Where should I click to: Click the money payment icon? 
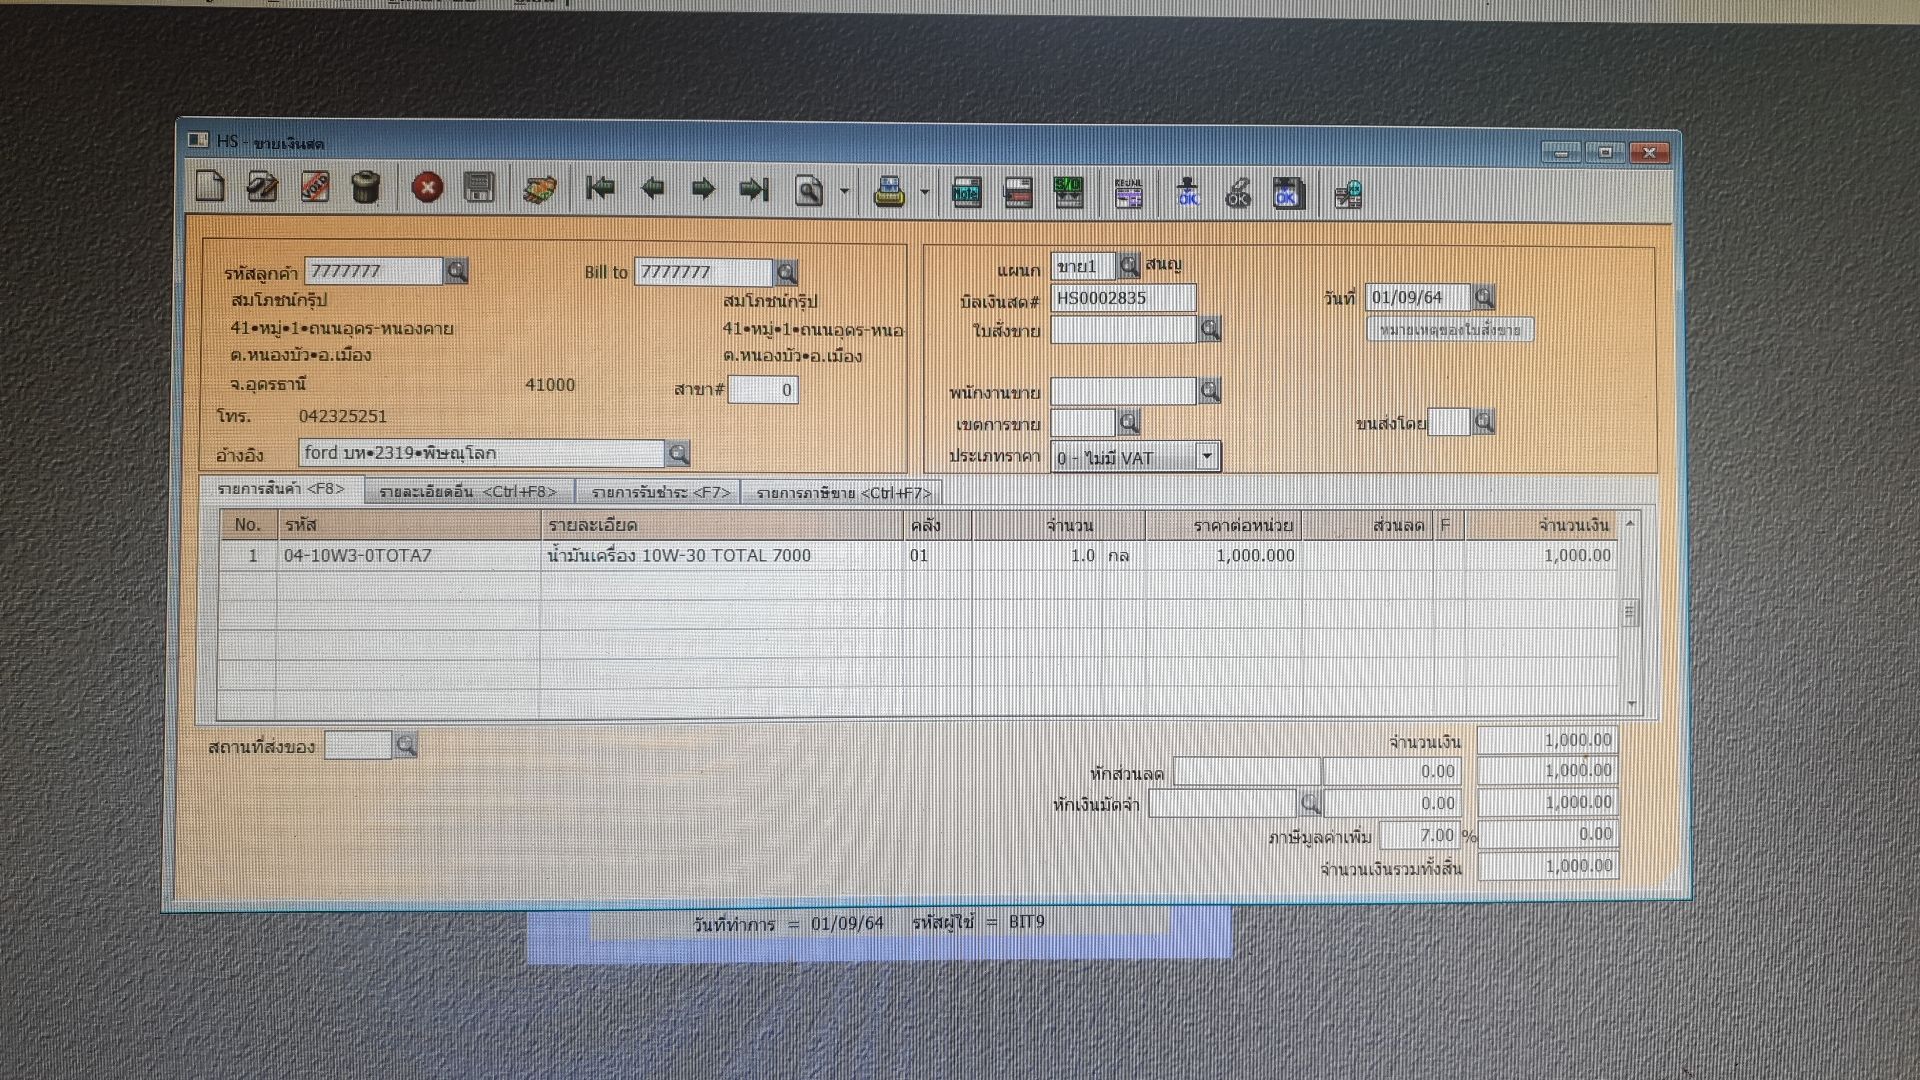point(540,189)
